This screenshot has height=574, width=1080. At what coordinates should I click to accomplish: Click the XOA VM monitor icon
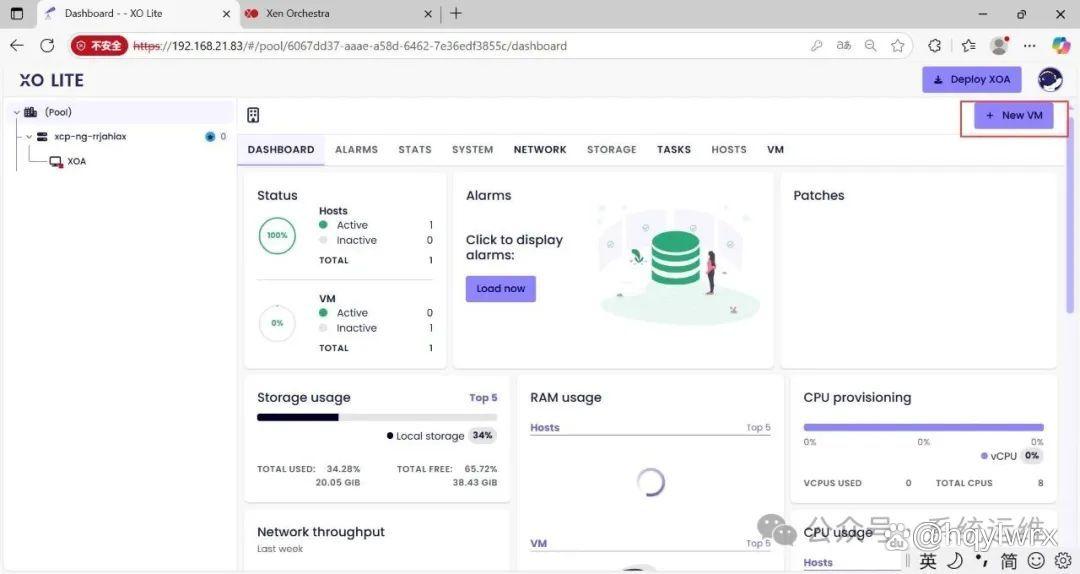click(x=56, y=161)
